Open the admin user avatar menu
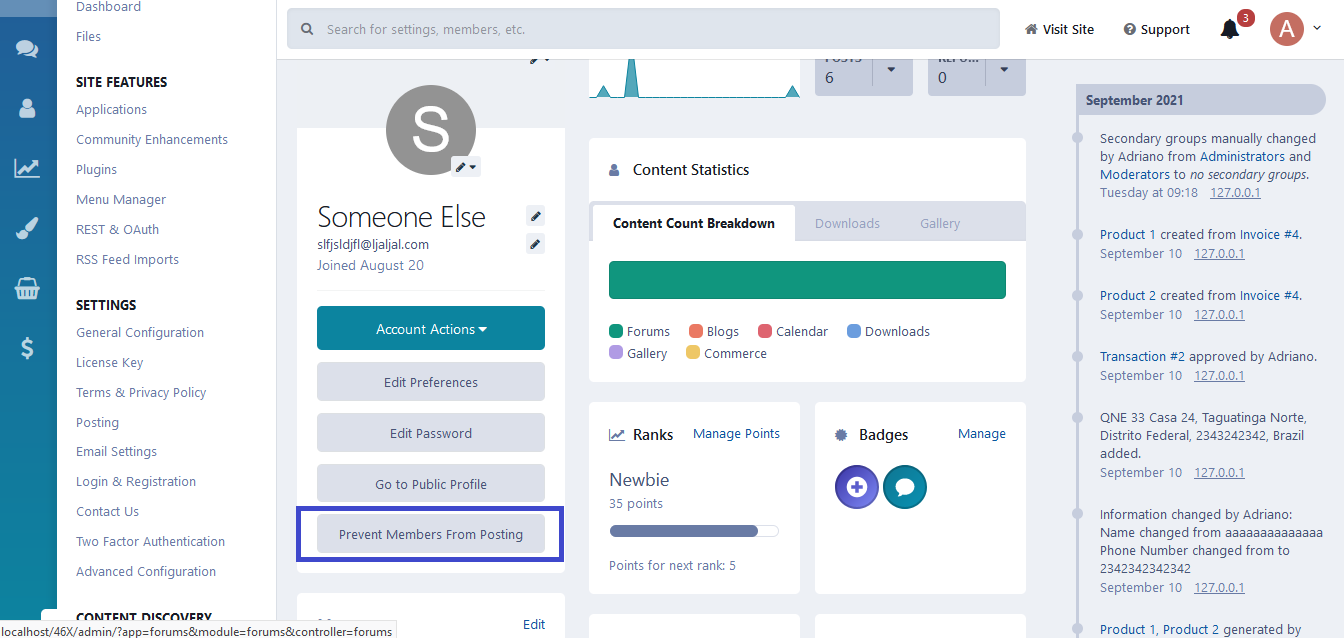This screenshot has width=1344, height=638. pyautogui.click(x=1295, y=29)
